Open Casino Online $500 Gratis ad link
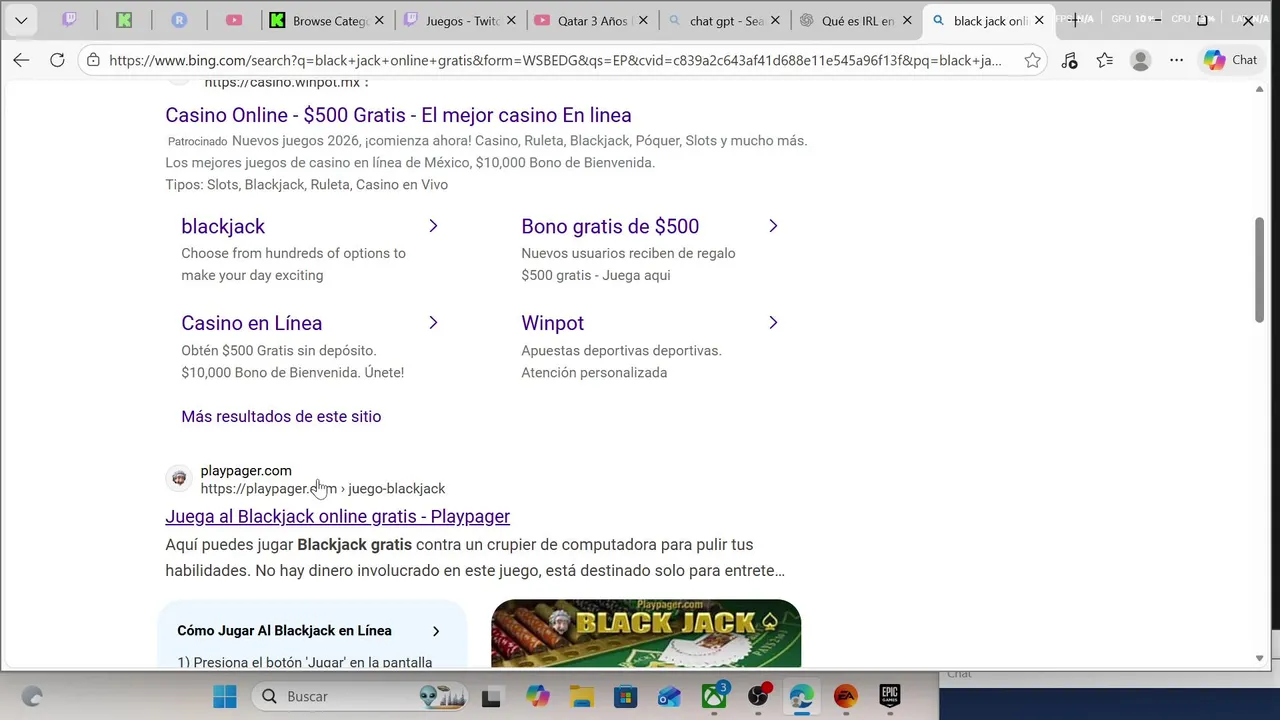Image resolution: width=1280 pixels, height=720 pixels. click(398, 115)
